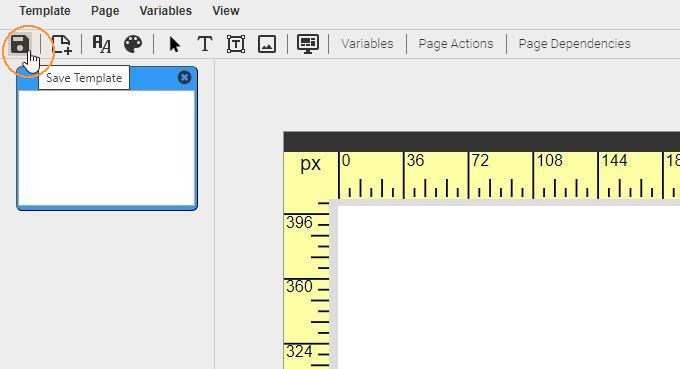Click the Save Template floppy disk icon
The height and width of the screenshot is (369, 680).
(20, 44)
